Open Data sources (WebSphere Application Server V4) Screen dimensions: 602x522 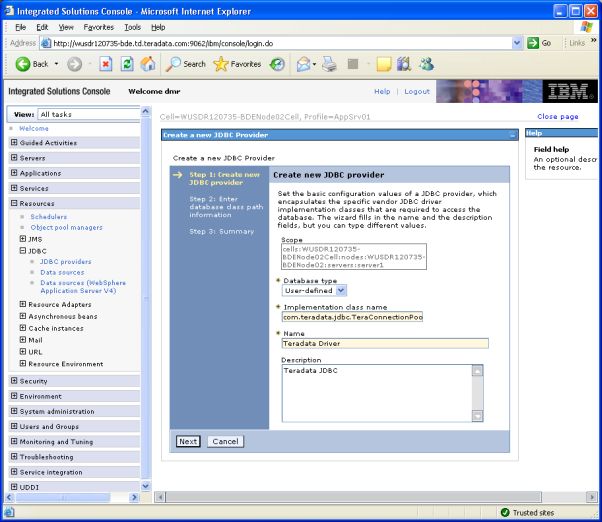pyautogui.click(x=83, y=287)
